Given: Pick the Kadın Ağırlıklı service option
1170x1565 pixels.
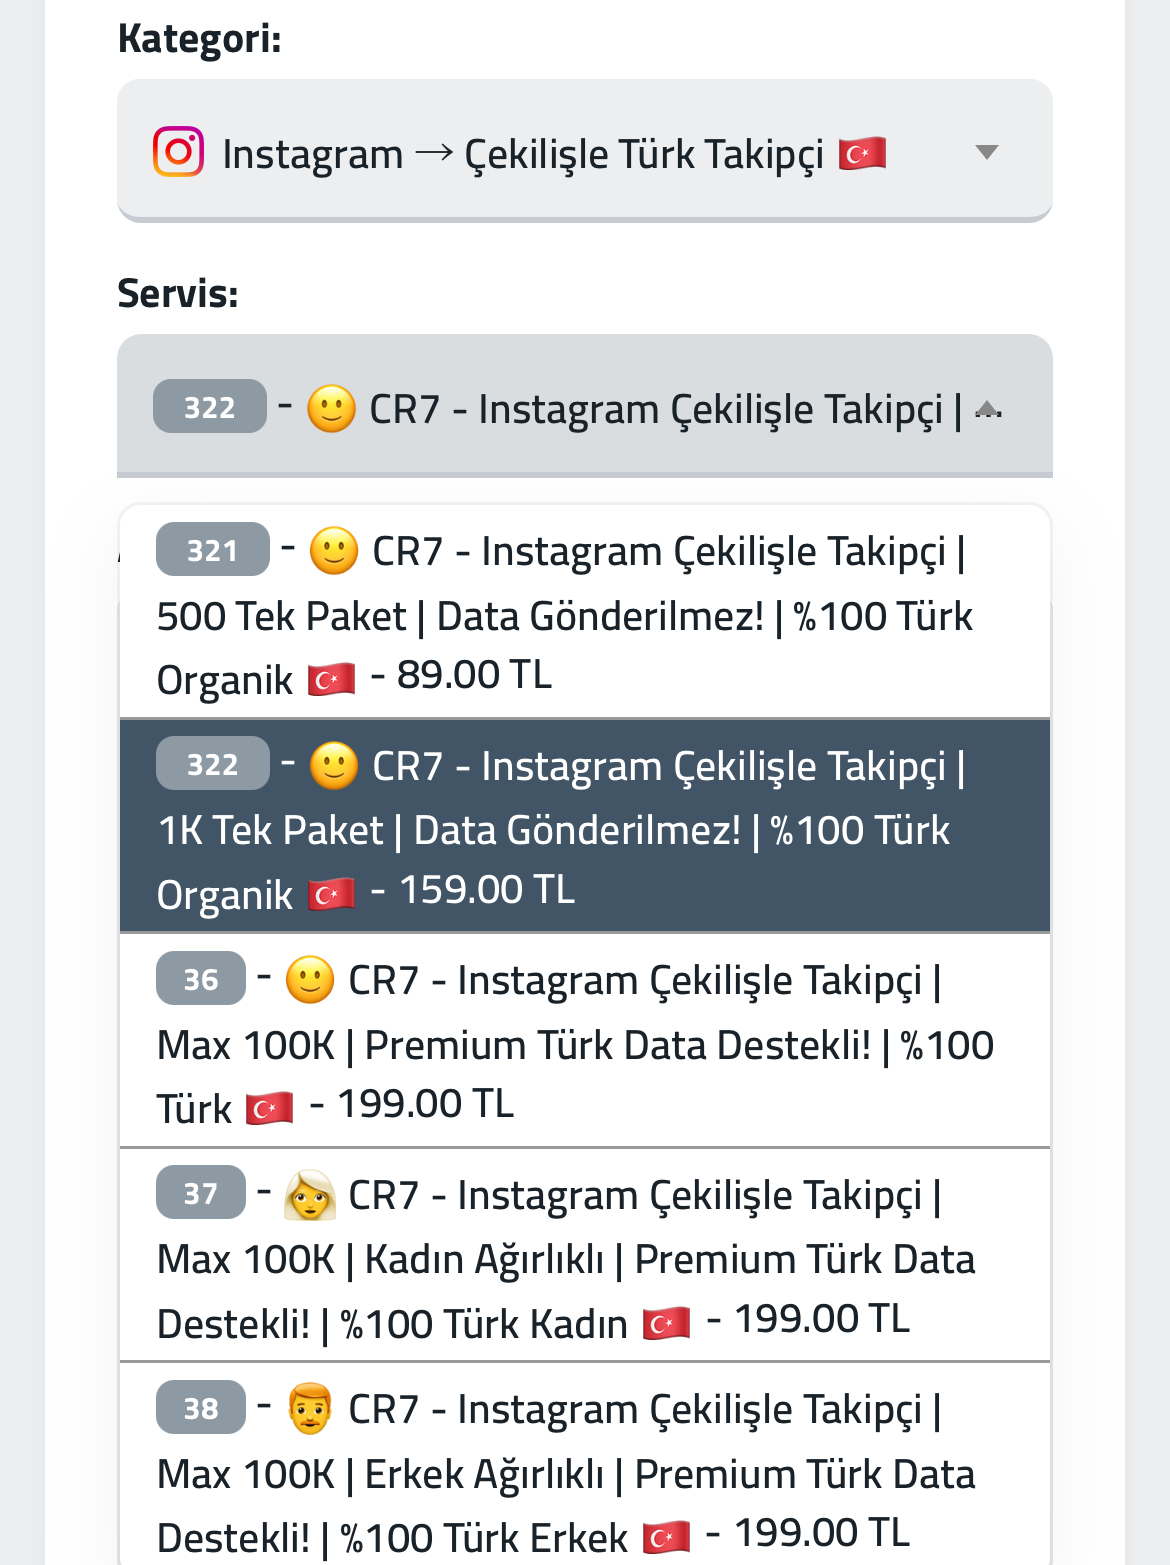Looking at the screenshot, I should click(x=585, y=1255).
